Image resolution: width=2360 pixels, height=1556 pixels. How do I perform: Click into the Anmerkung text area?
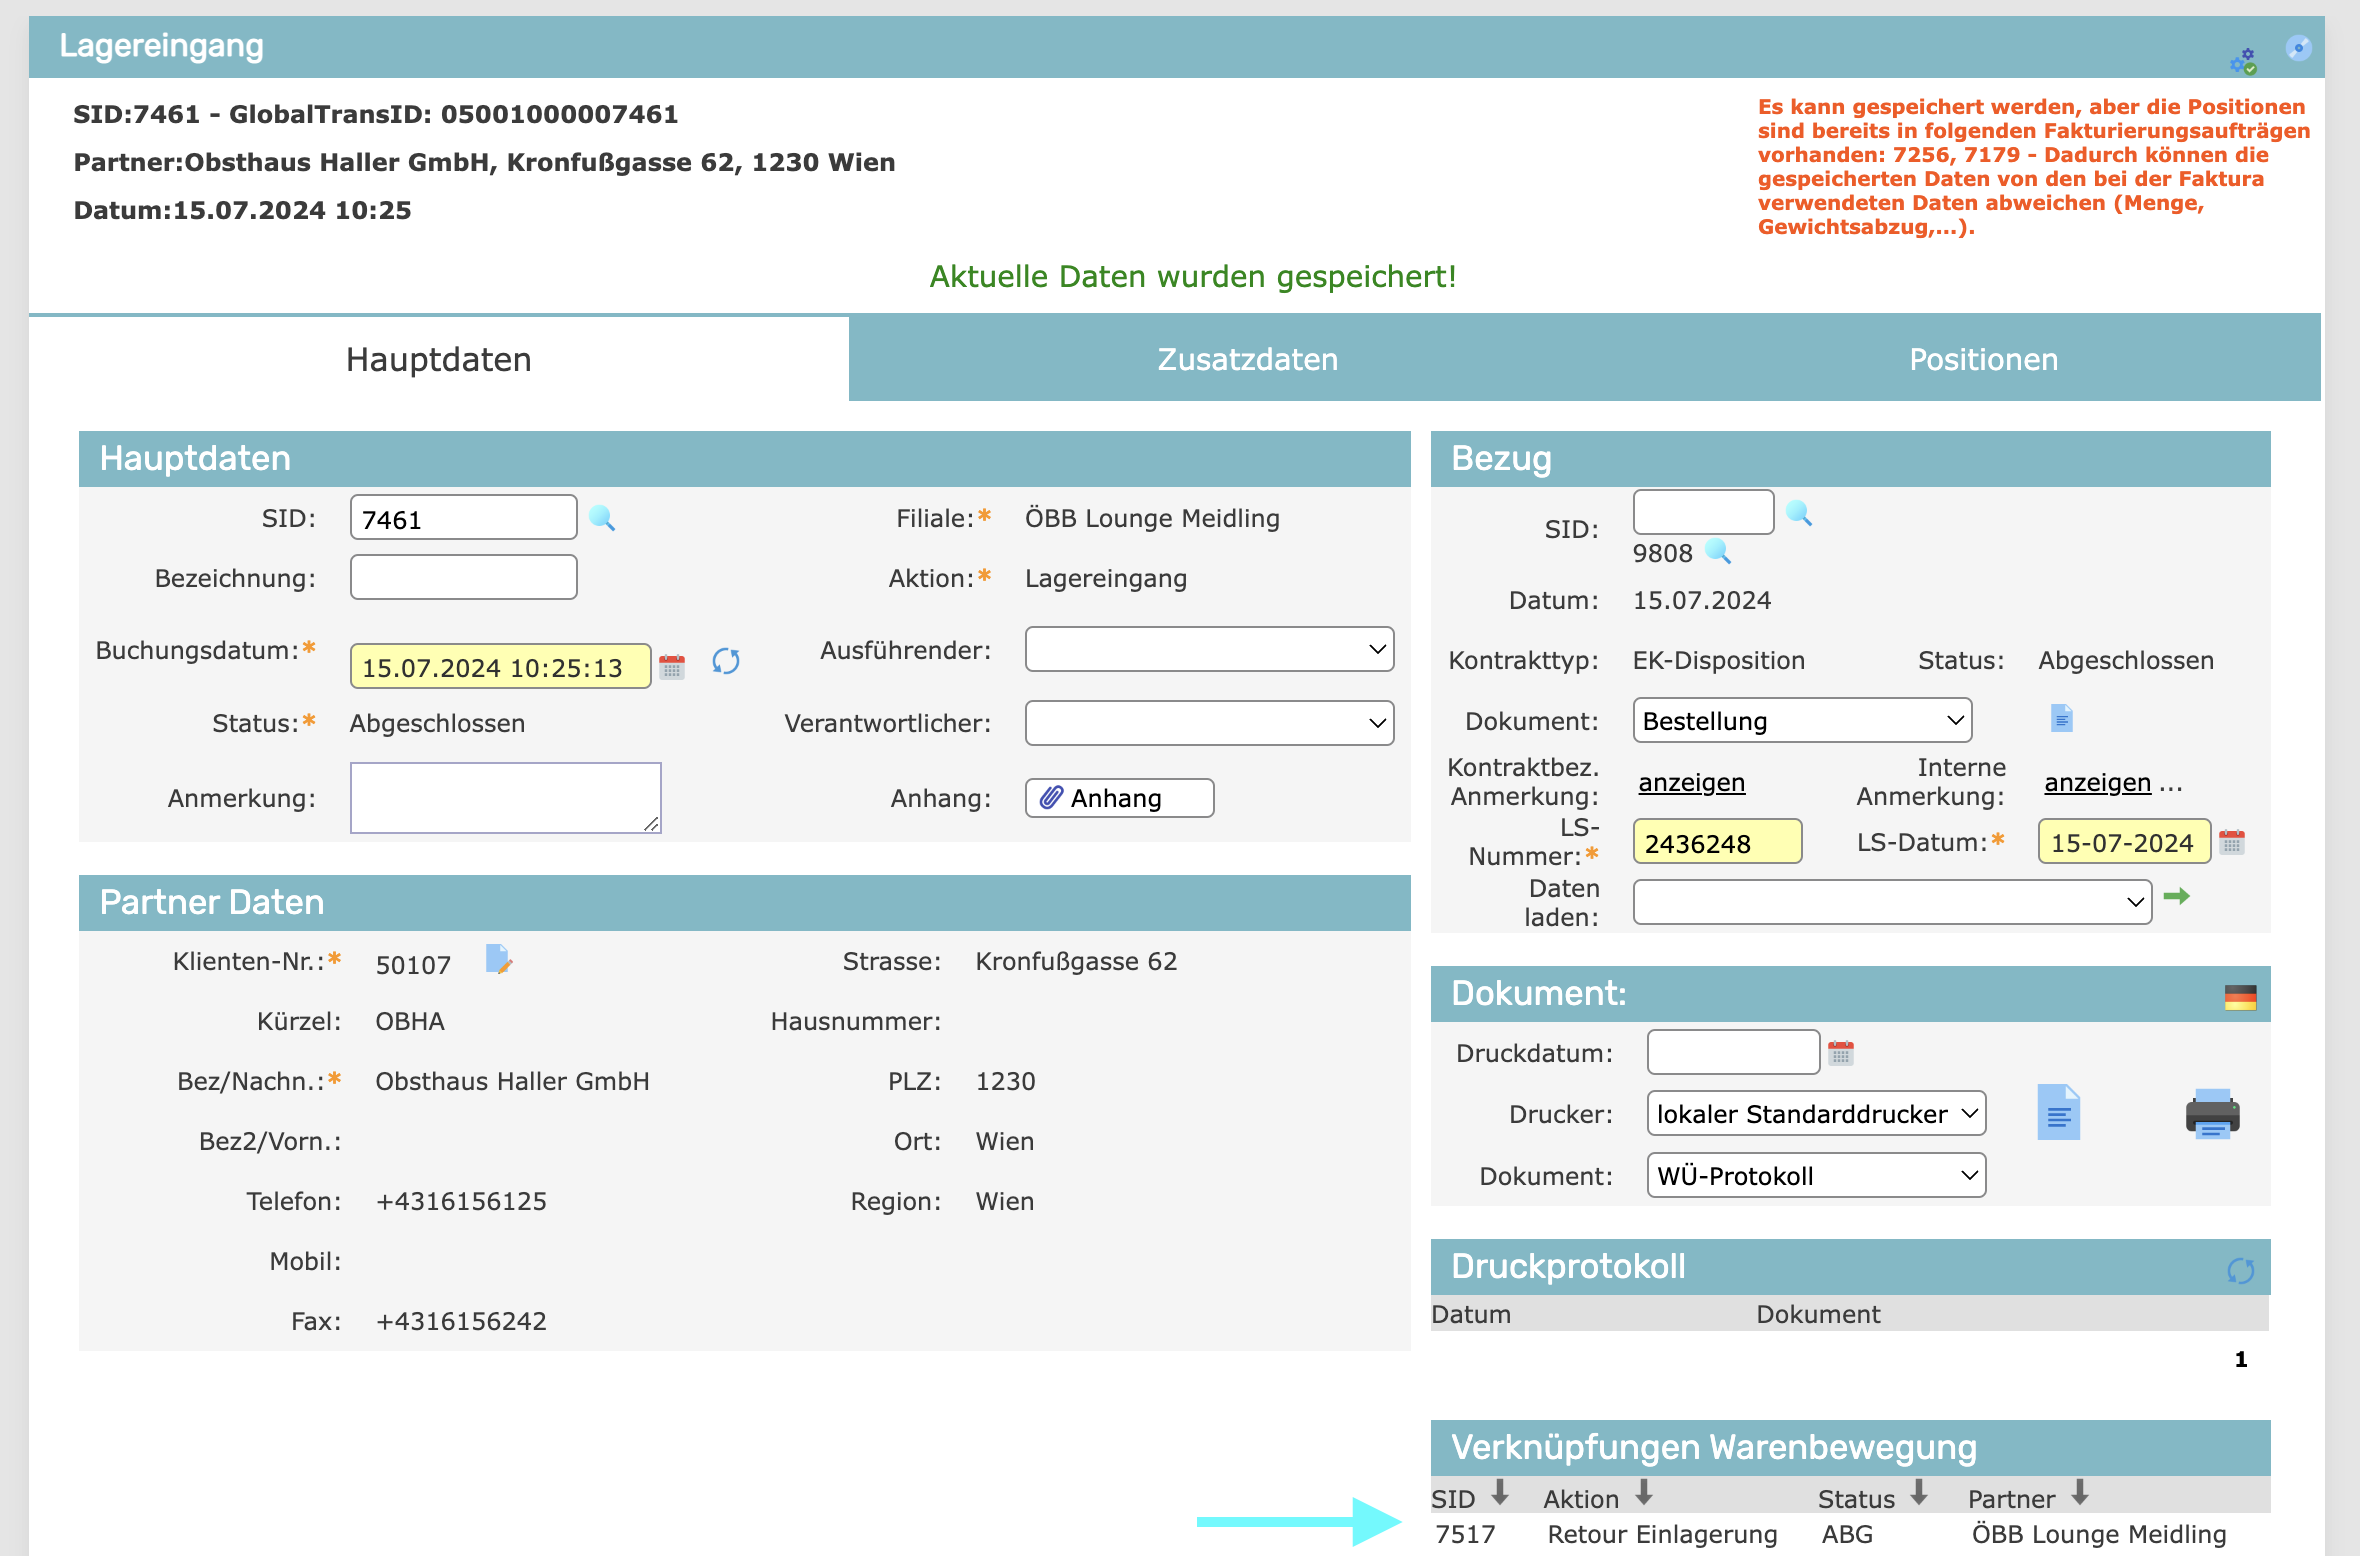[505, 797]
